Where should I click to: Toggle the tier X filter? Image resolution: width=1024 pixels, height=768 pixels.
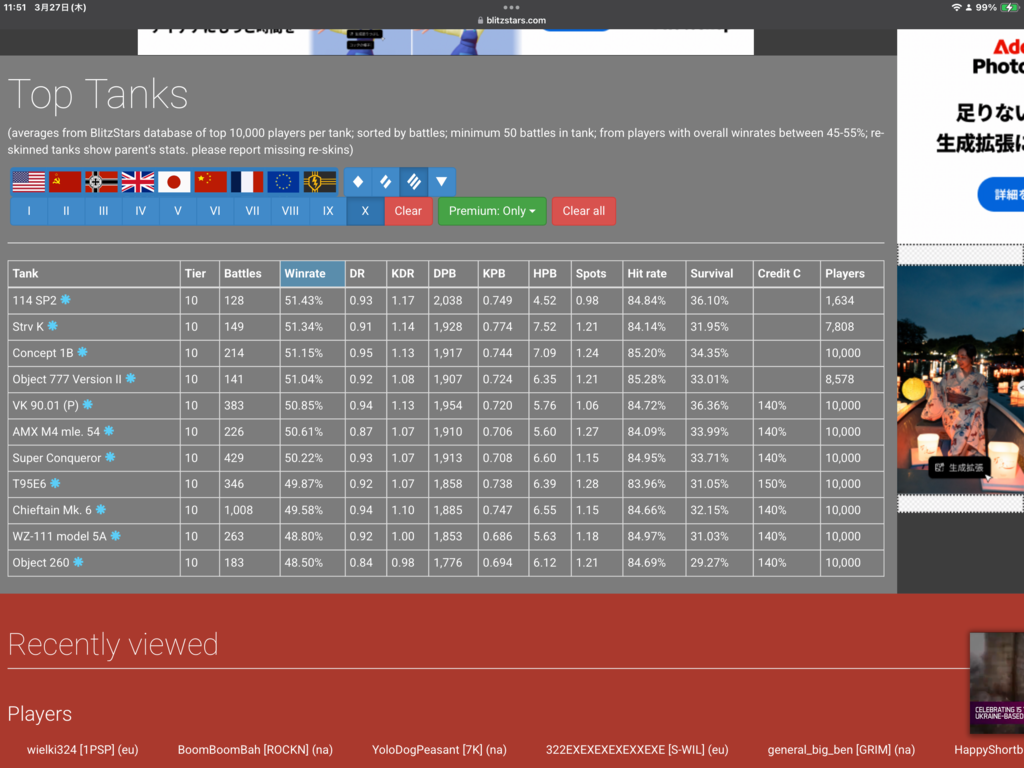365,211
